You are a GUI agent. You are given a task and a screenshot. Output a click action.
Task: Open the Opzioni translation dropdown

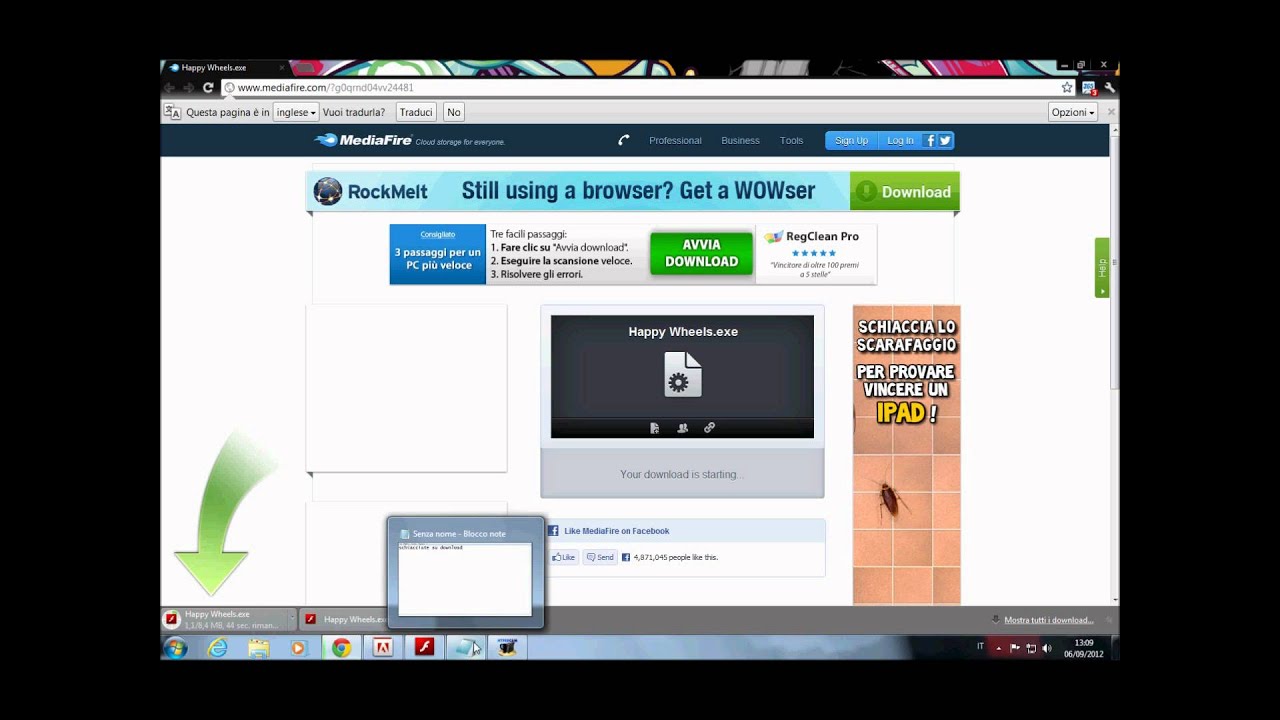tap(1072, 112)
